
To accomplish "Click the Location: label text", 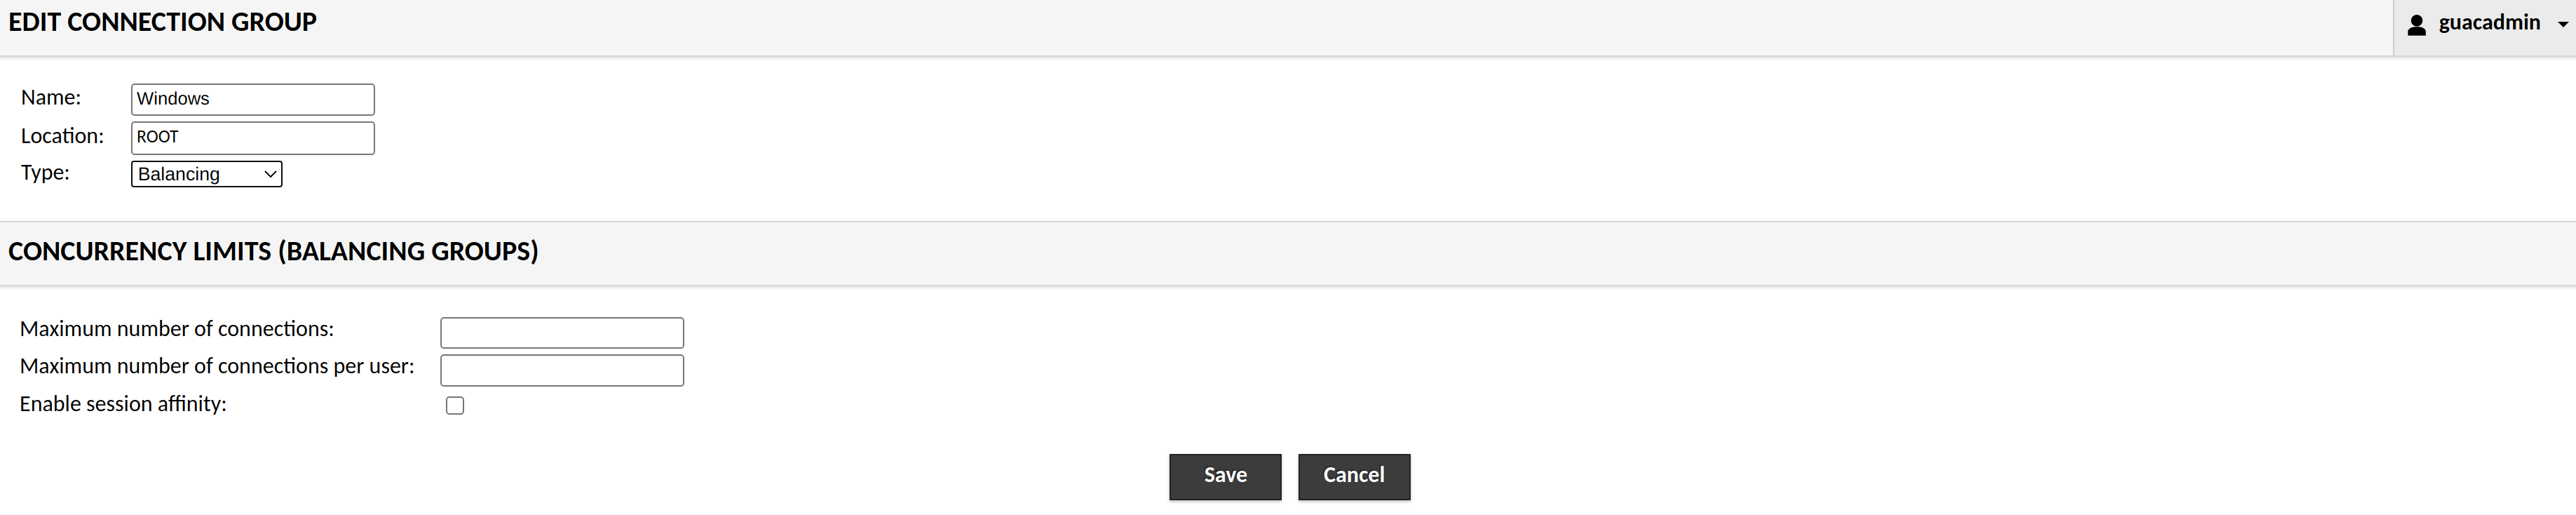I will 62,136.
